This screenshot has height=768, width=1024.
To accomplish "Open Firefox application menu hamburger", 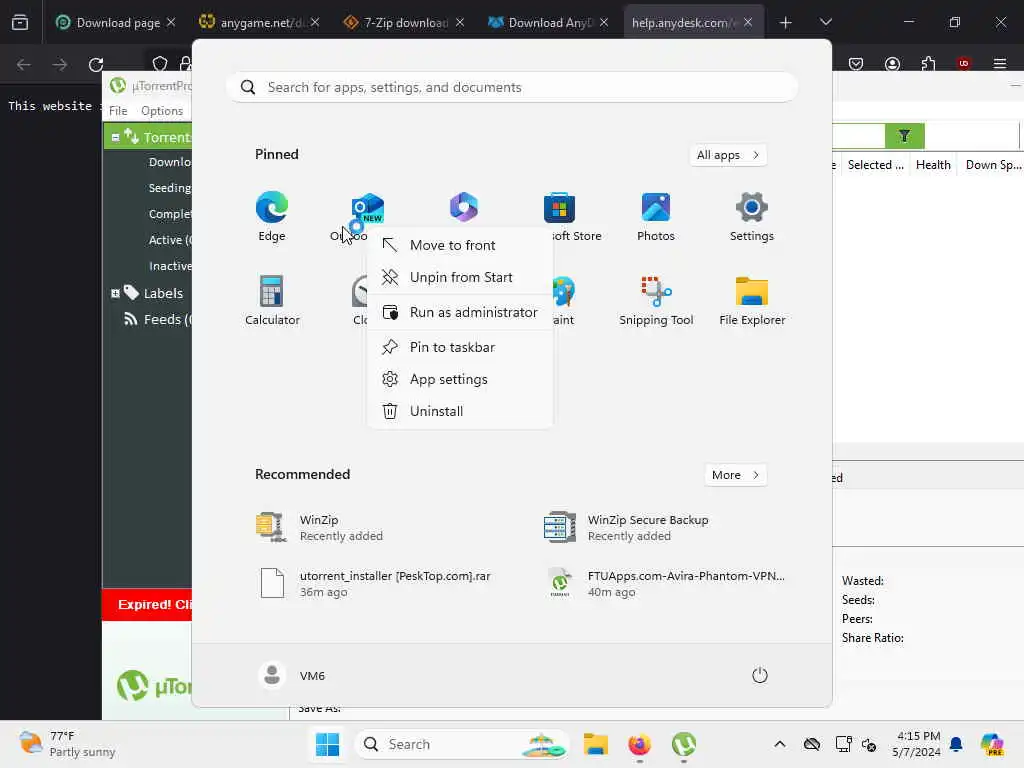I will pos(1000,63).
